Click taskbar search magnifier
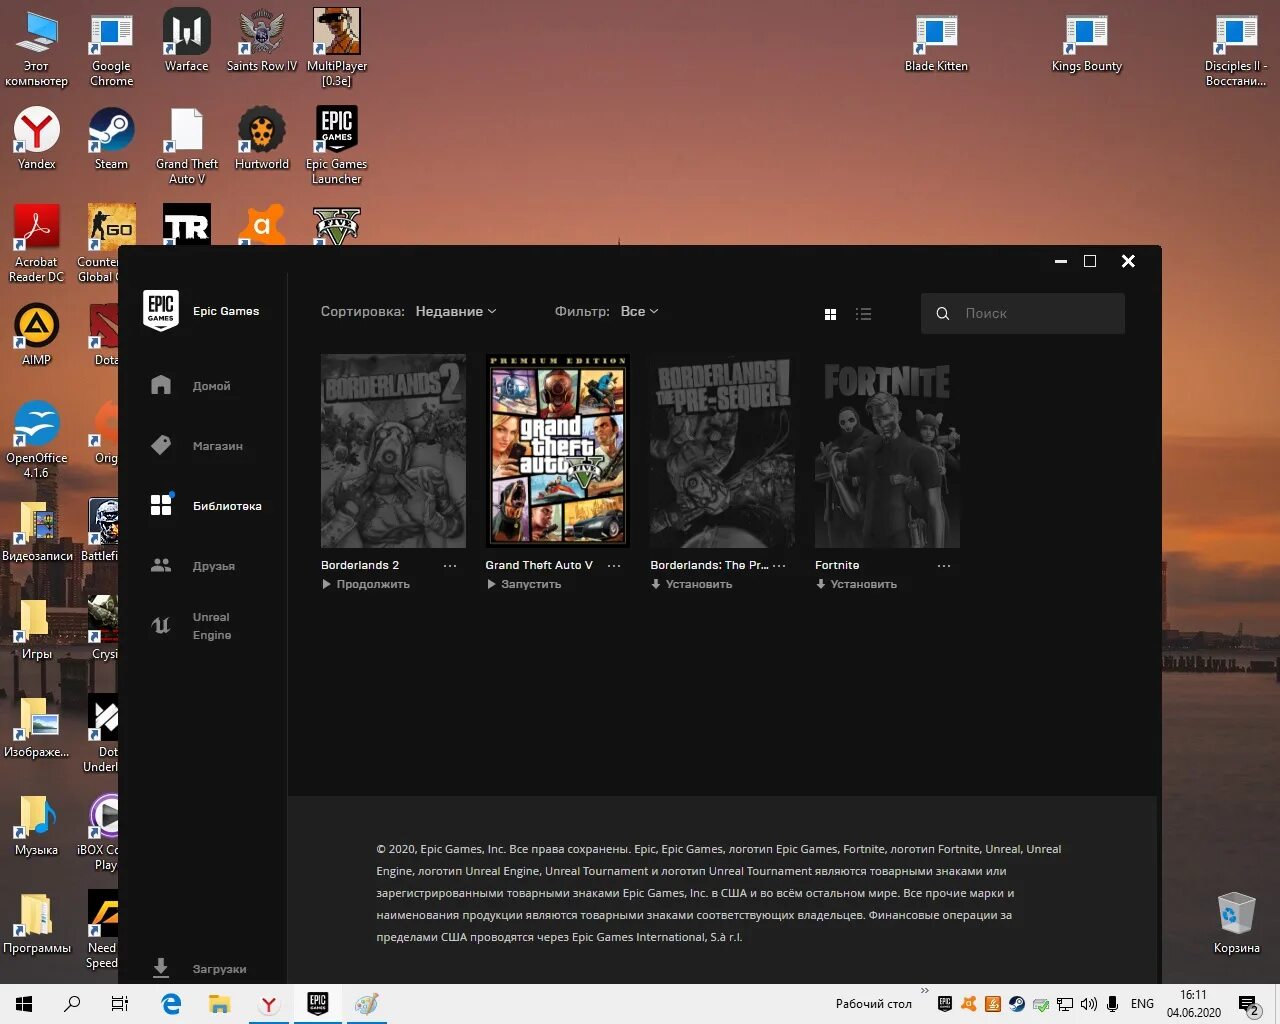1280x1024 pixels. pos(72,1004)
